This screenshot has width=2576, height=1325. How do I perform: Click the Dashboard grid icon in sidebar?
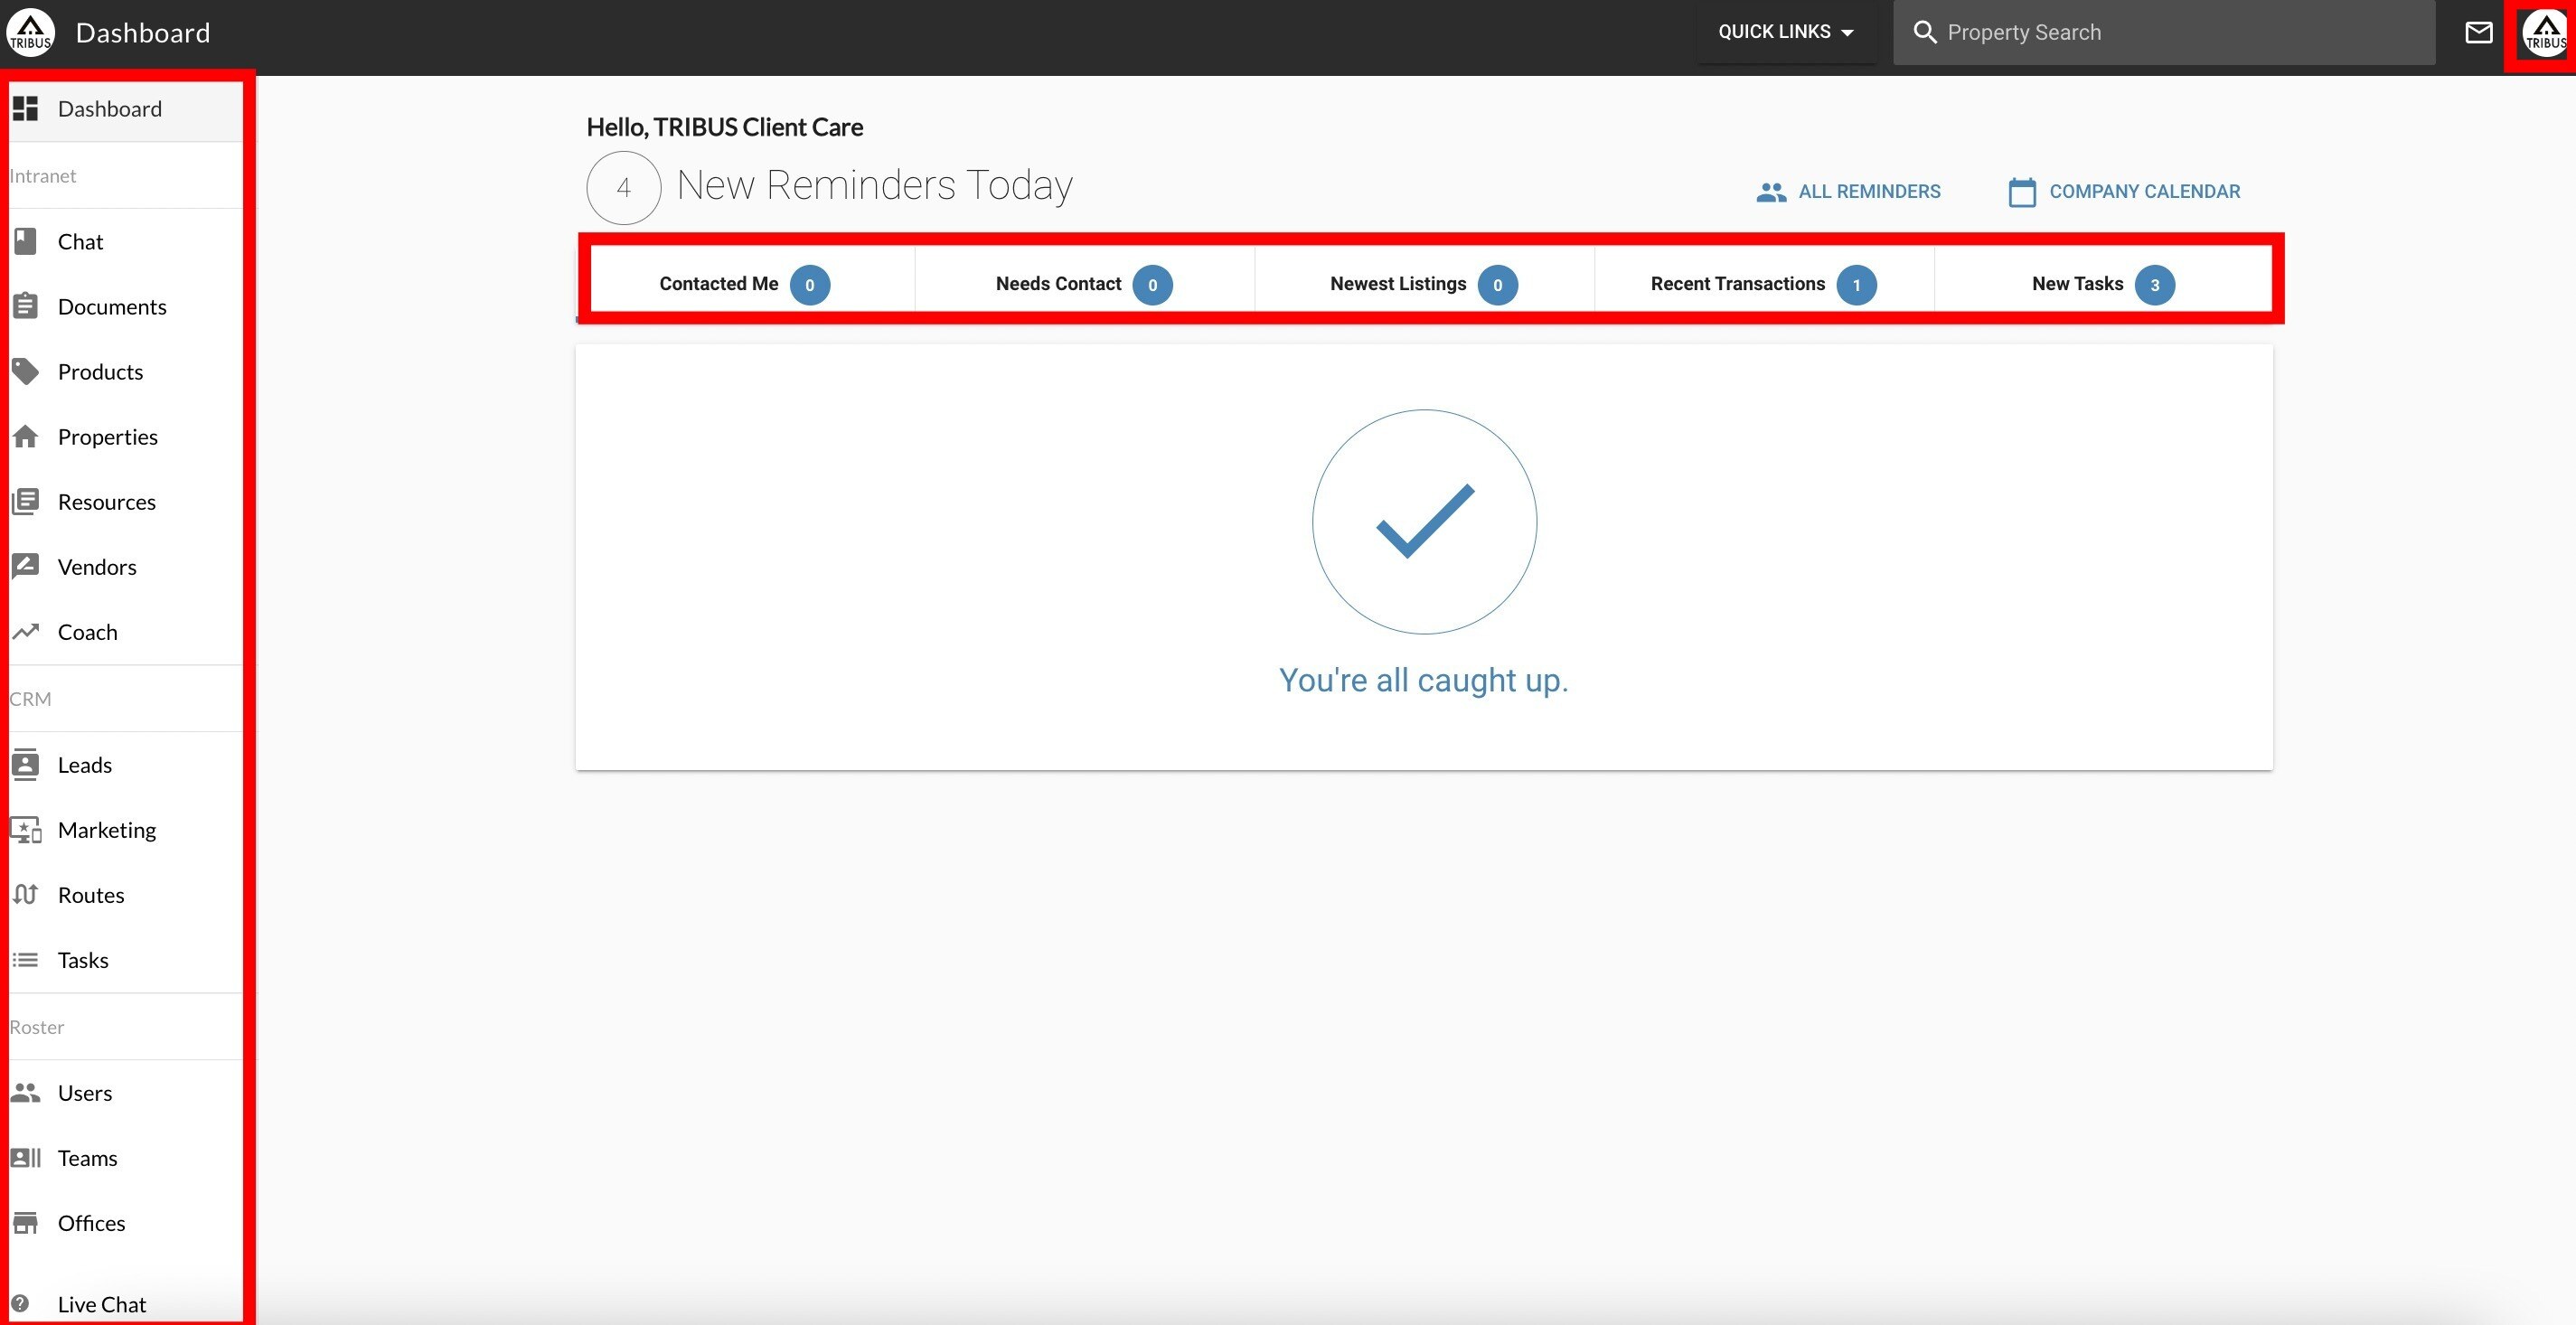[25, 109]
